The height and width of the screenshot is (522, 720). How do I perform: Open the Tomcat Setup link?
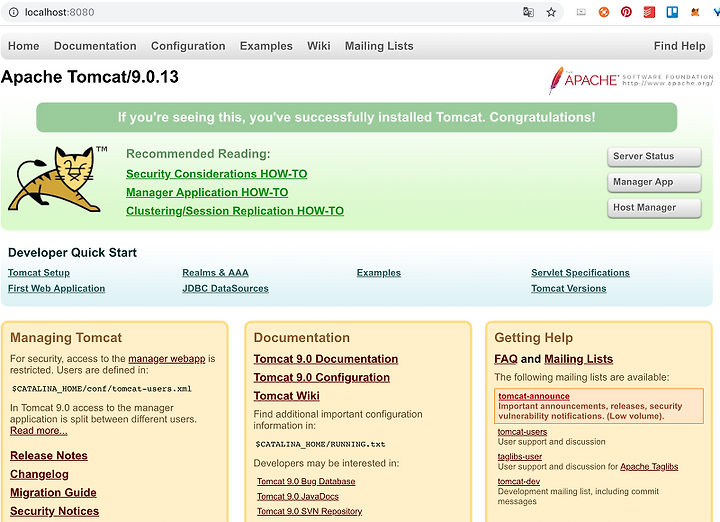[39, 273]
